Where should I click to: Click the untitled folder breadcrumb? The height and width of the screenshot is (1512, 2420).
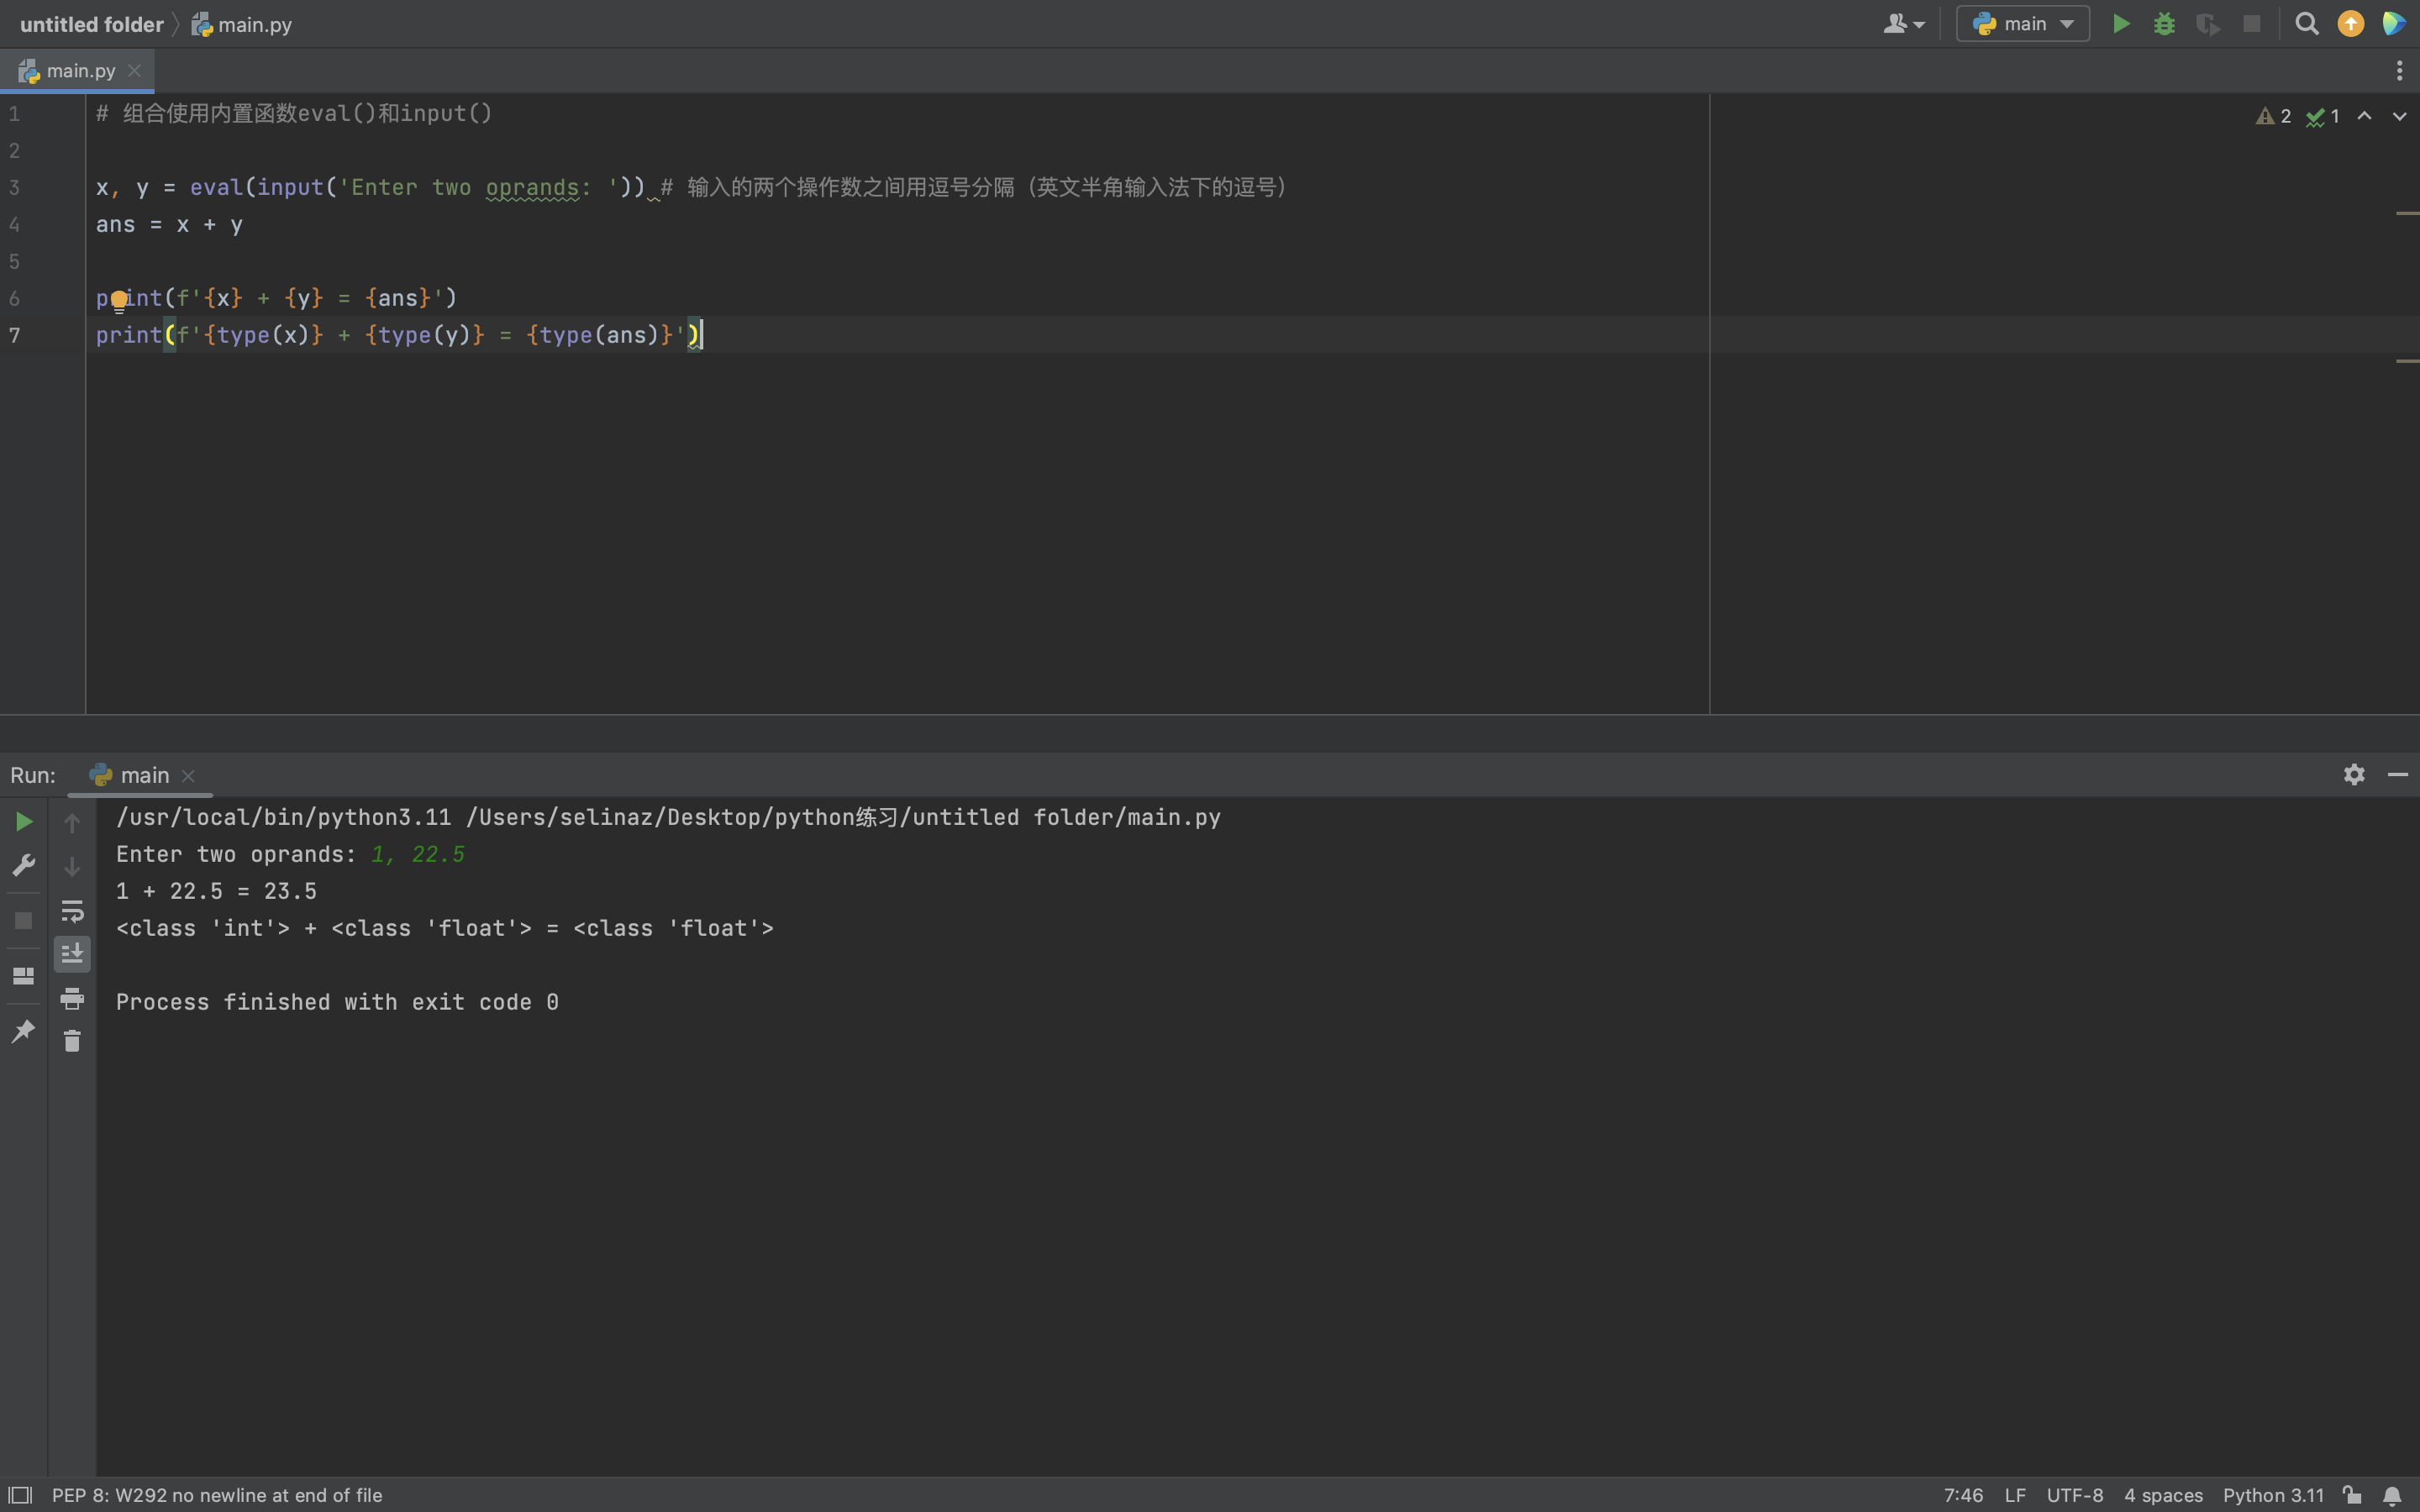click(x=91, y=25)
